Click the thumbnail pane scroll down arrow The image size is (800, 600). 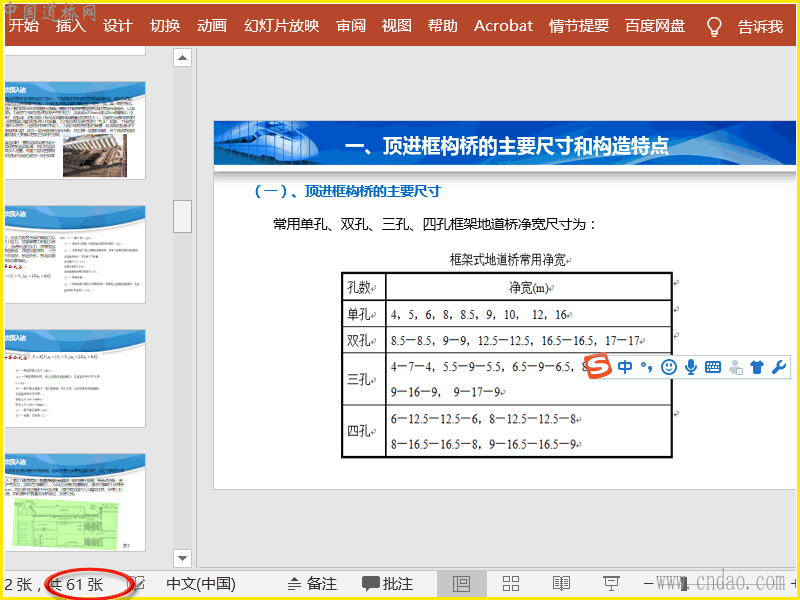[x=182, y=558]
